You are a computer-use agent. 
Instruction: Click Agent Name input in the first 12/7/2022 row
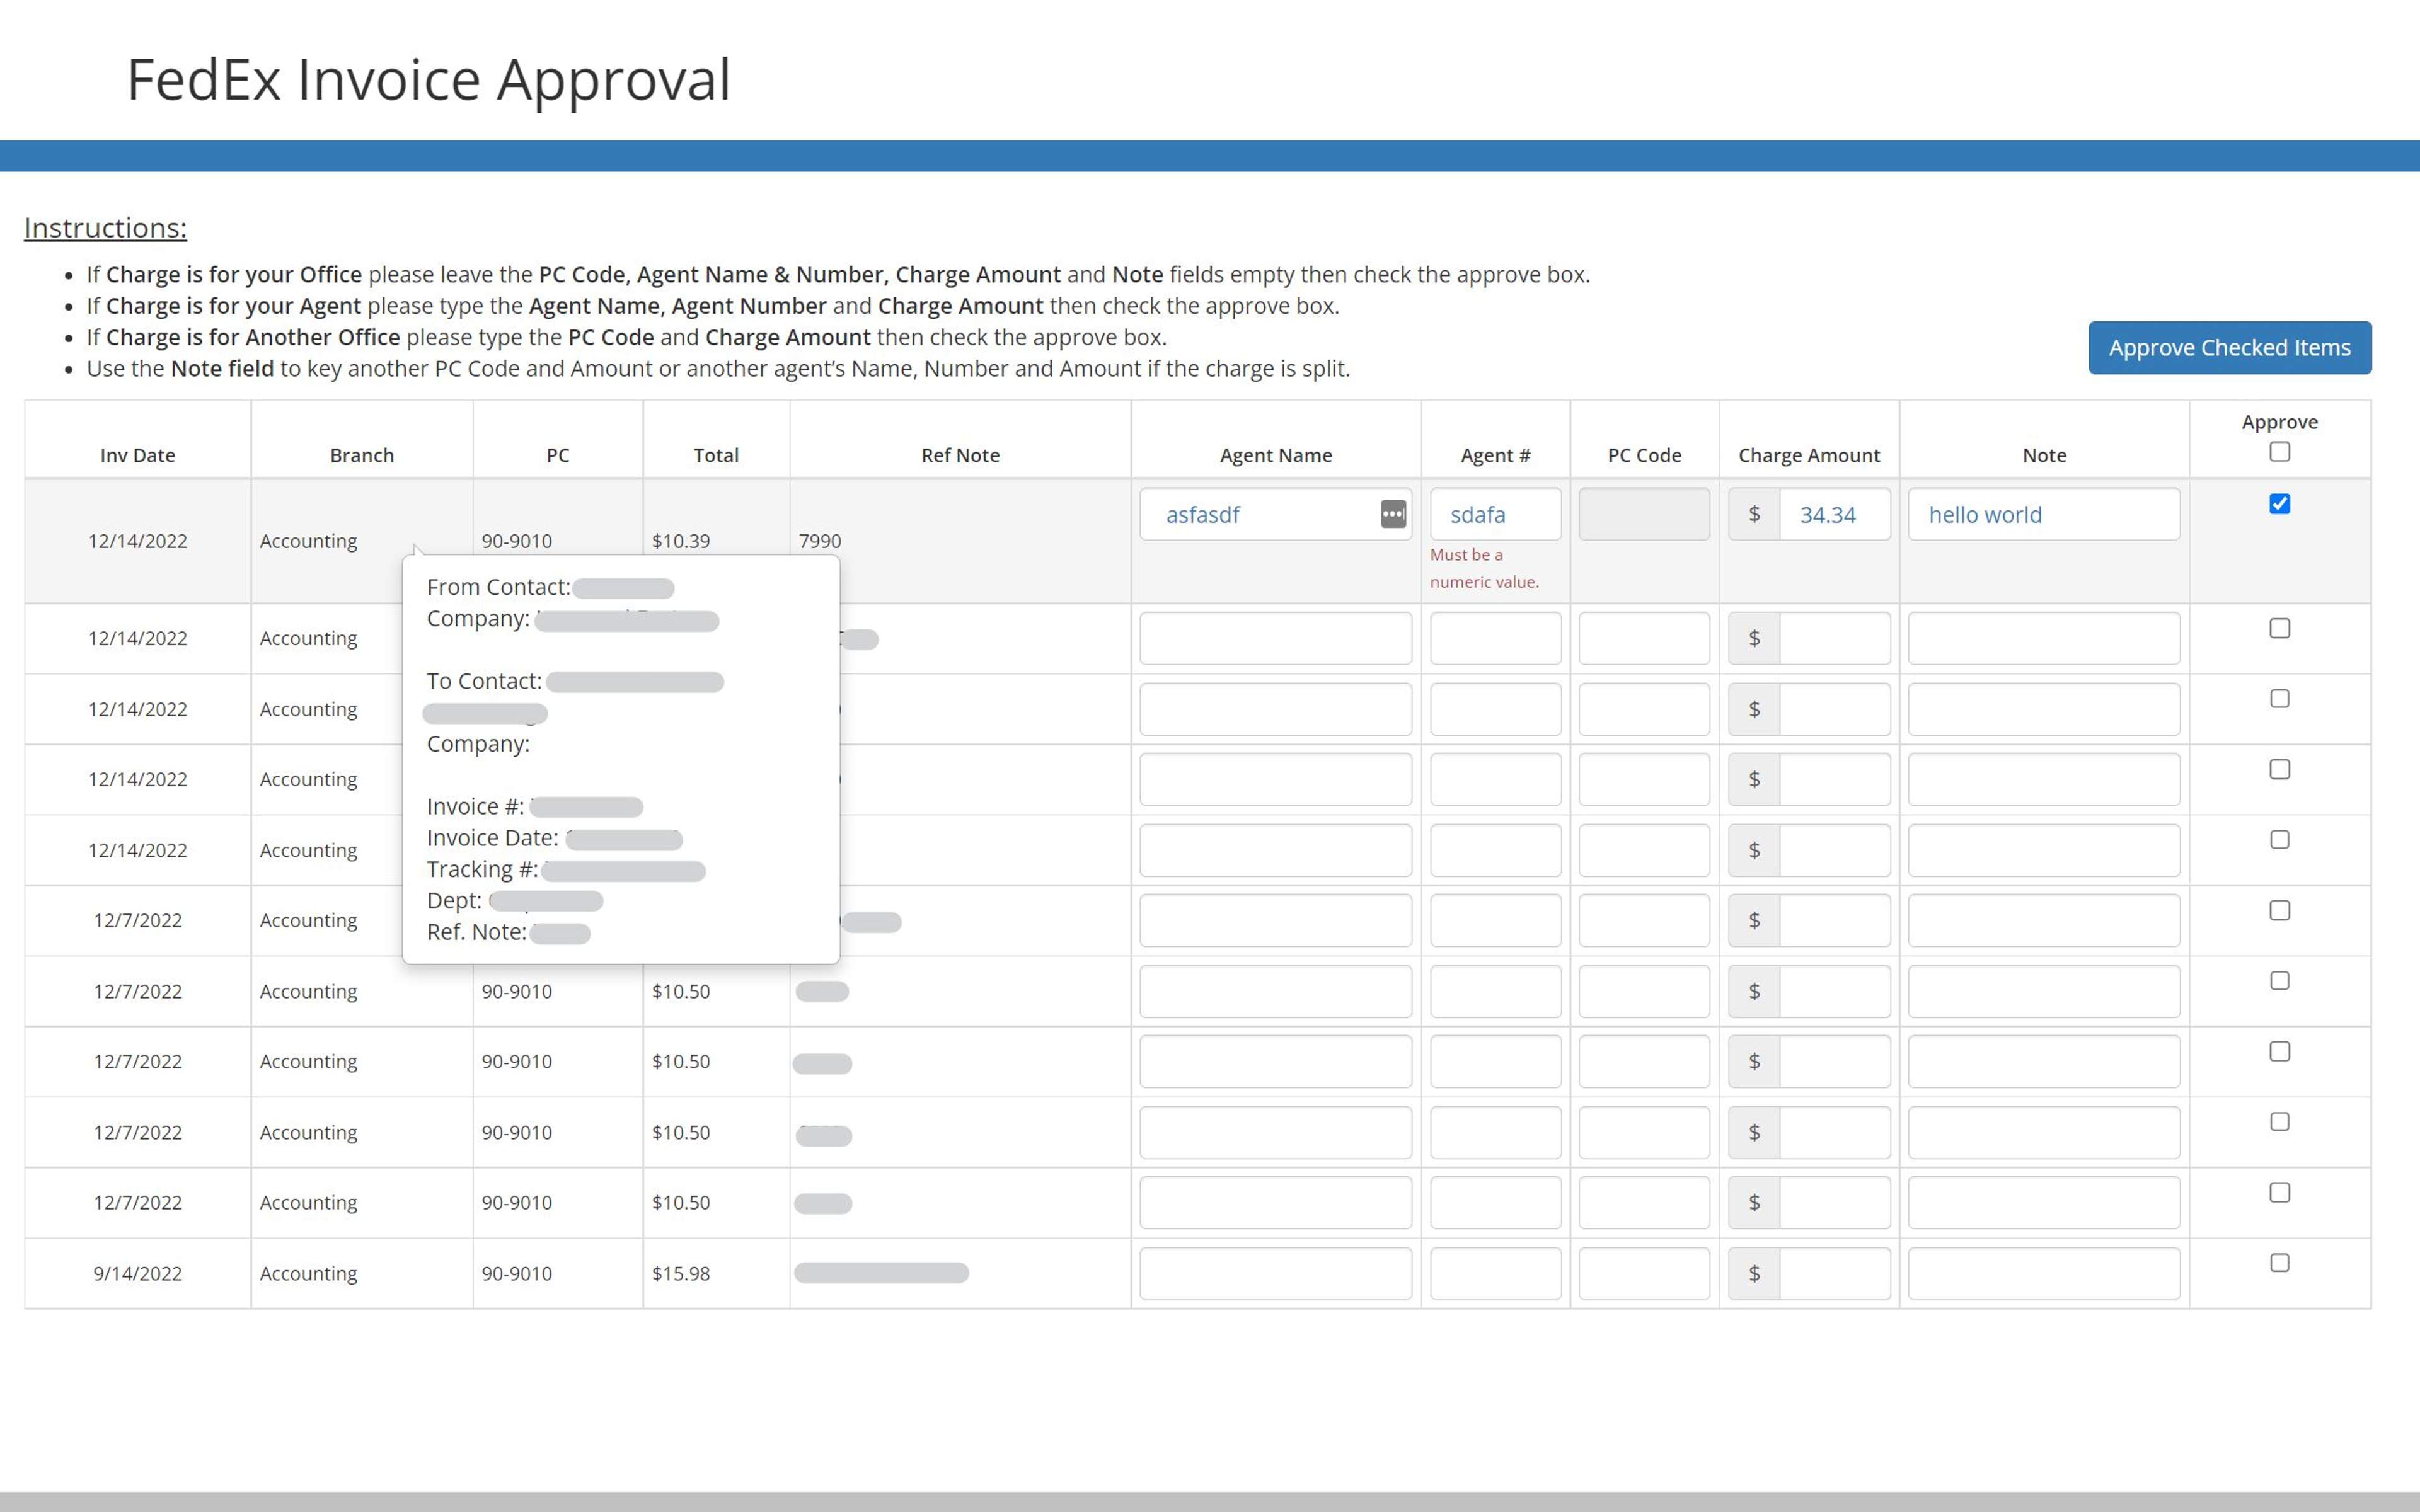pos(1275,920)
